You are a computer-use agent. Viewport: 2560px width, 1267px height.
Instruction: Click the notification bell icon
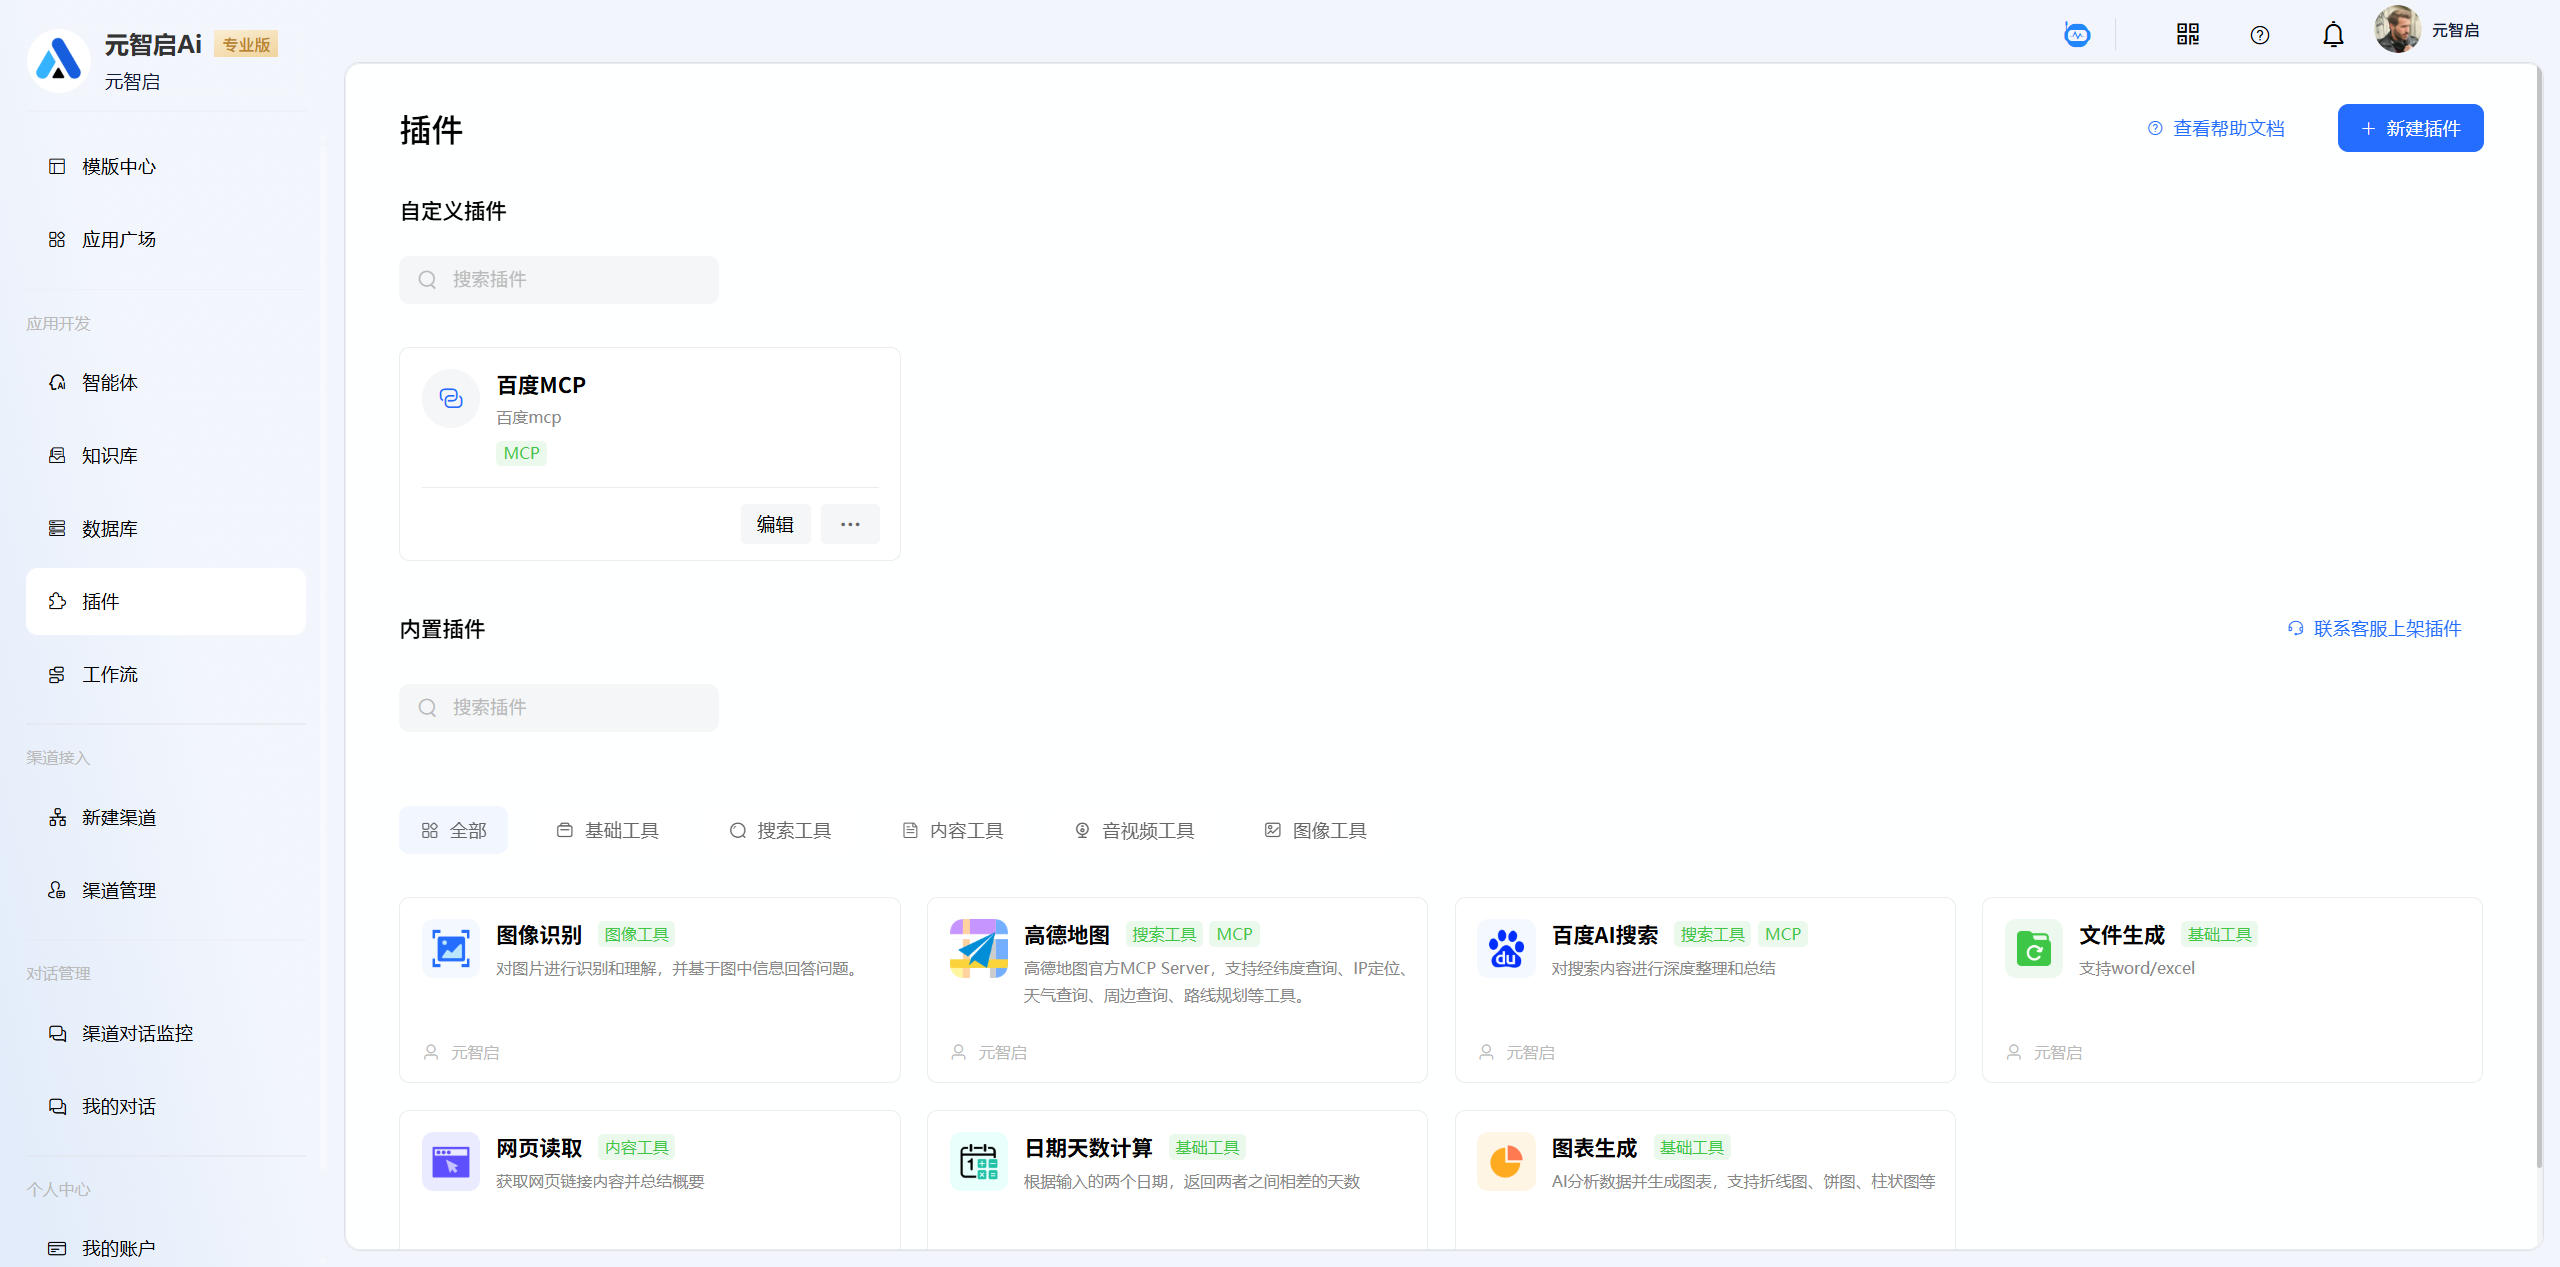click(x=2332, y=35)
